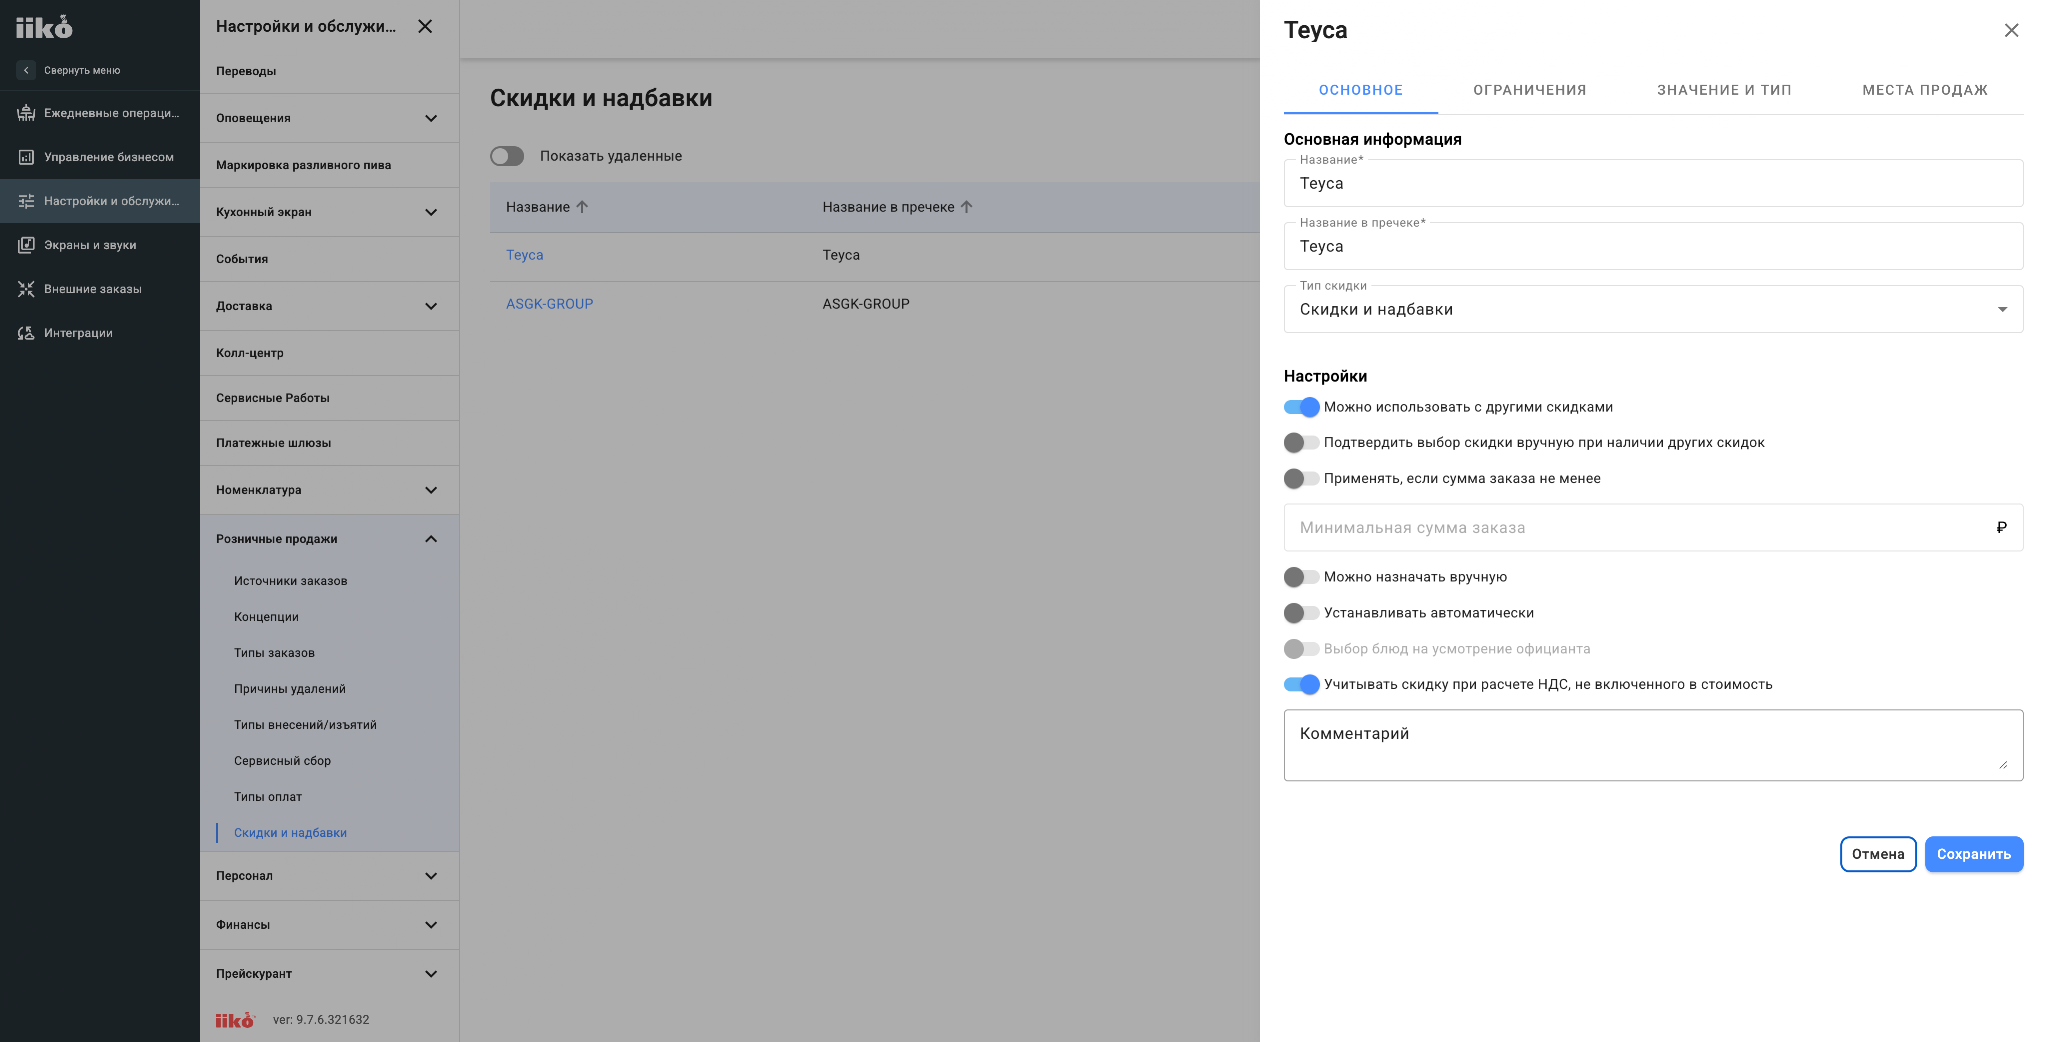Screen dimensions: 2048x1042
Task: Enable Устанавливать автоматически toggle
Action: tap(1302, 613)
